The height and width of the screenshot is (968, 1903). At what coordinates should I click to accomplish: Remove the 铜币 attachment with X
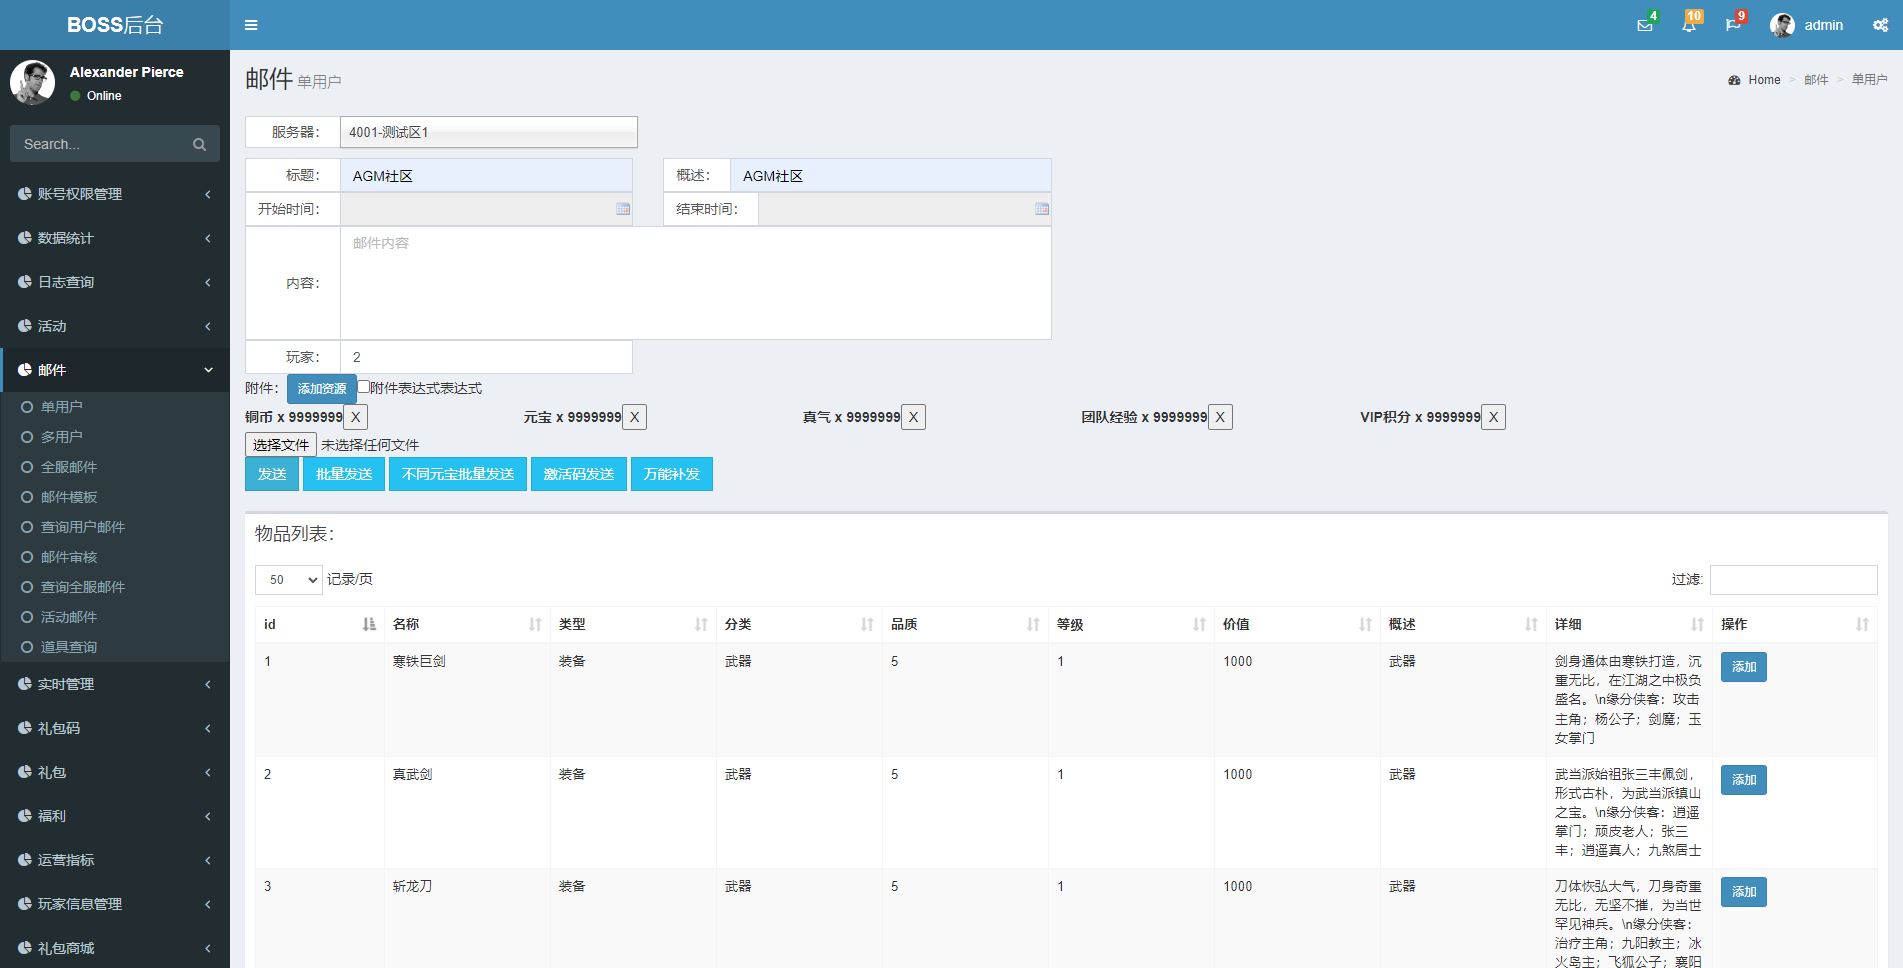click(x=355, y=417)
